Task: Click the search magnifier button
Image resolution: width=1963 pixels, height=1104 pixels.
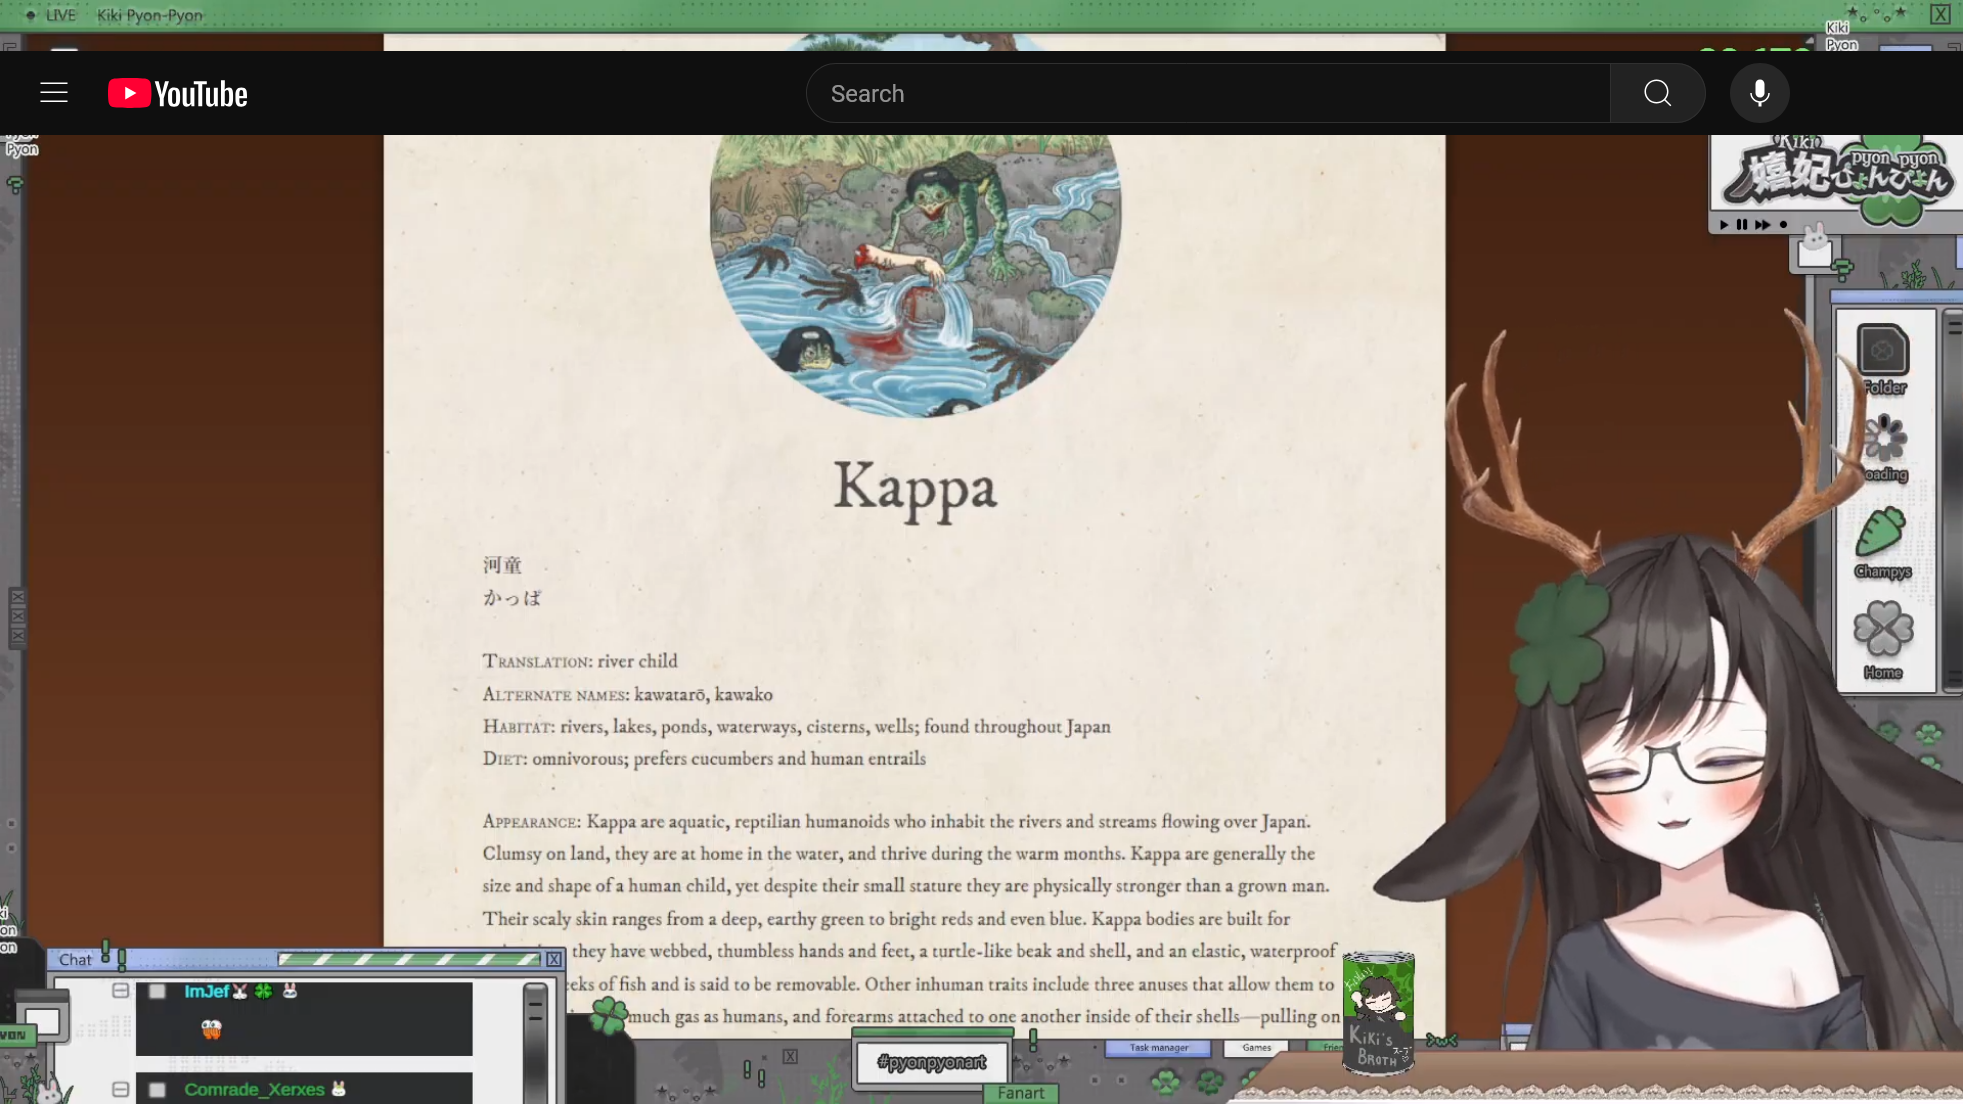Action: [x=1657, y=93]
